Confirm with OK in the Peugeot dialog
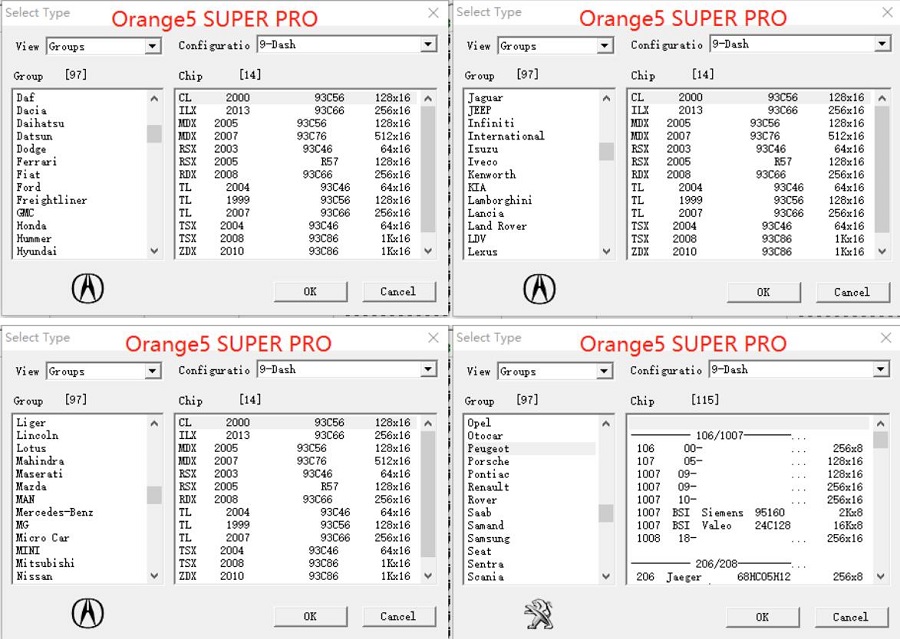This screenshot has height=639, width=900. click(x=762, y=617)
